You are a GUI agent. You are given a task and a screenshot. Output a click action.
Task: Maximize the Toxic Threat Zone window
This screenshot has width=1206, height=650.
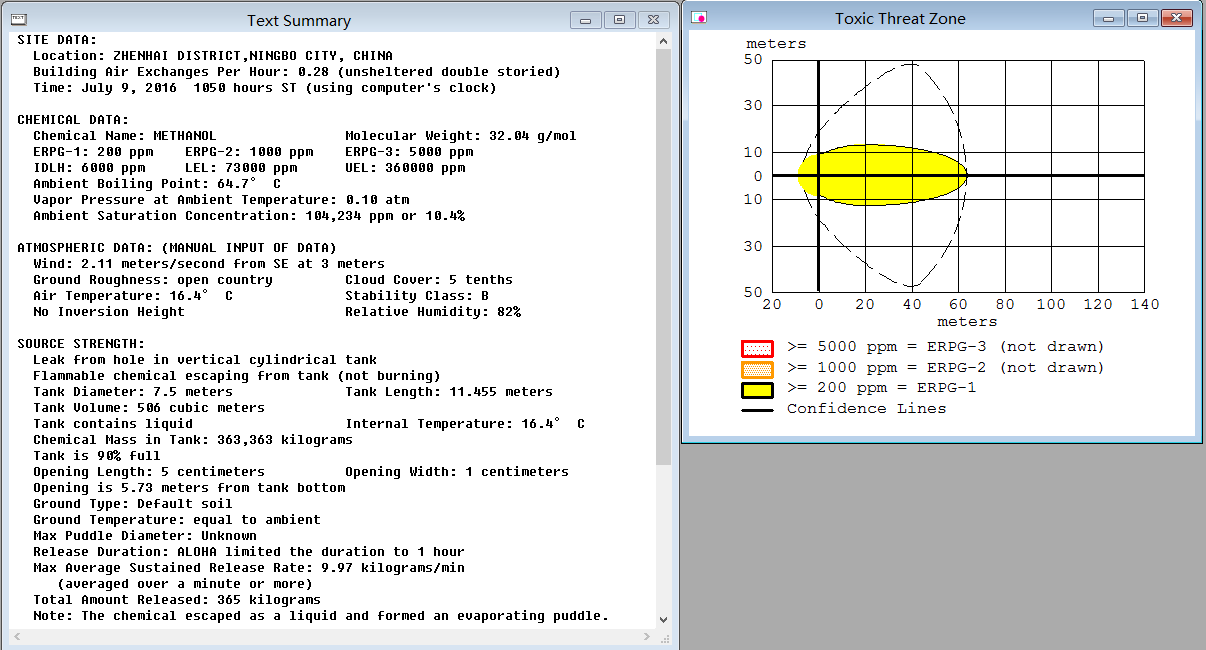[x=1144, y=18]
